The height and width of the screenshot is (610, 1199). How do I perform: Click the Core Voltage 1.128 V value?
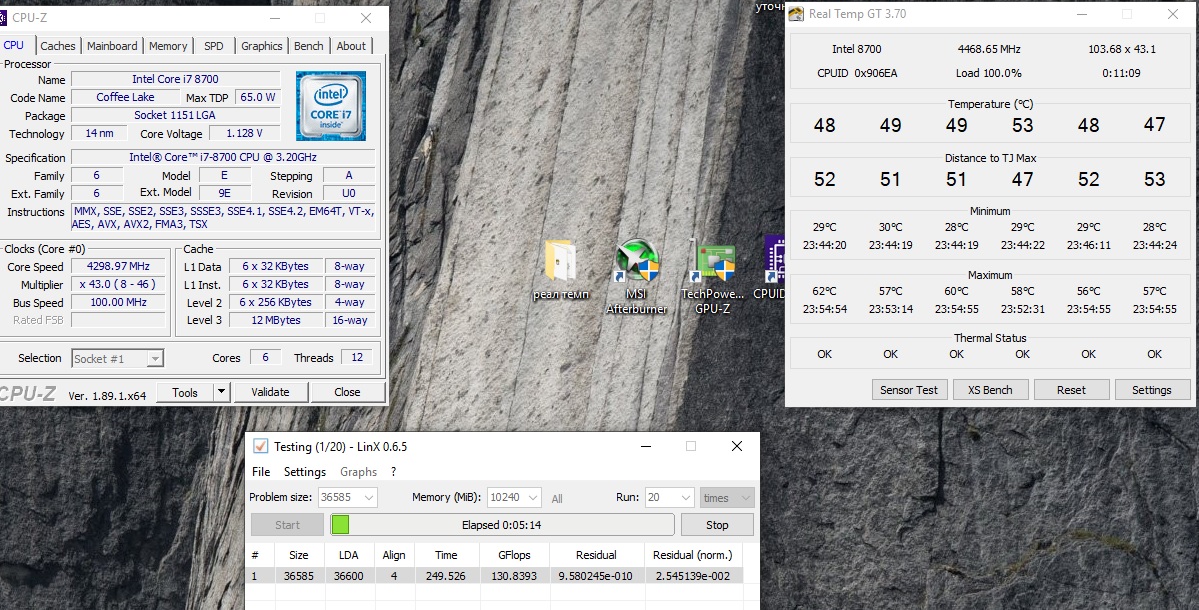[x=245, y=133]
